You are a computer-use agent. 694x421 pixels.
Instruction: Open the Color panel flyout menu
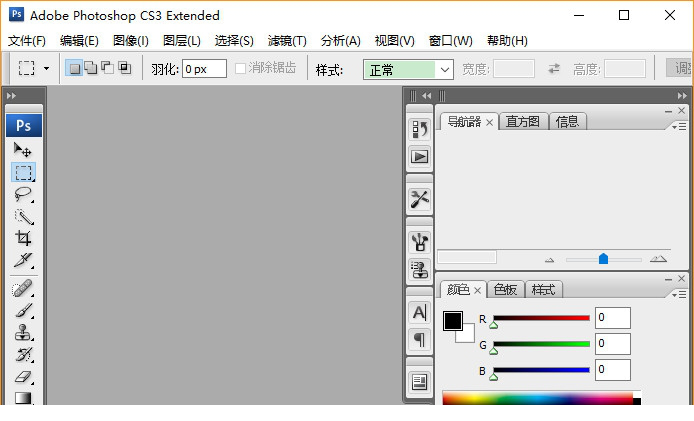[x=679, y=295]
